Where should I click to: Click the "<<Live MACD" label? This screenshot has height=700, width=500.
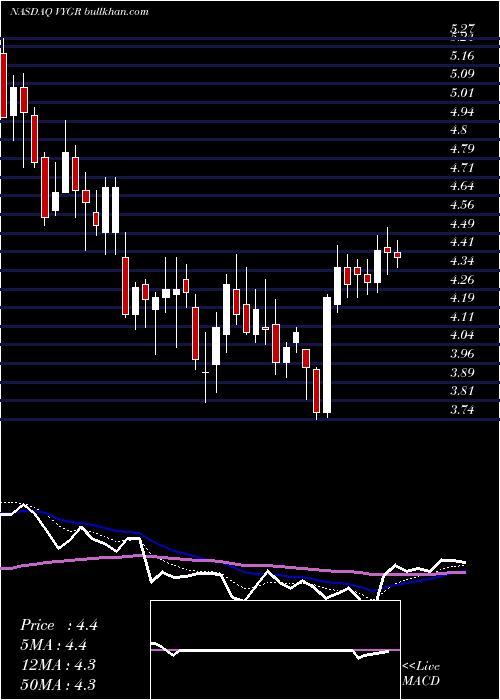tap(421, 674)
